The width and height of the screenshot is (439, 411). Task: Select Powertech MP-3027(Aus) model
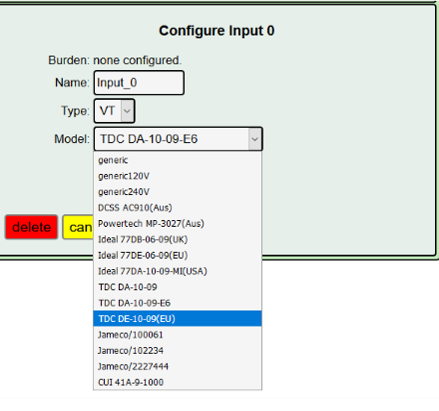pos(177,224)
